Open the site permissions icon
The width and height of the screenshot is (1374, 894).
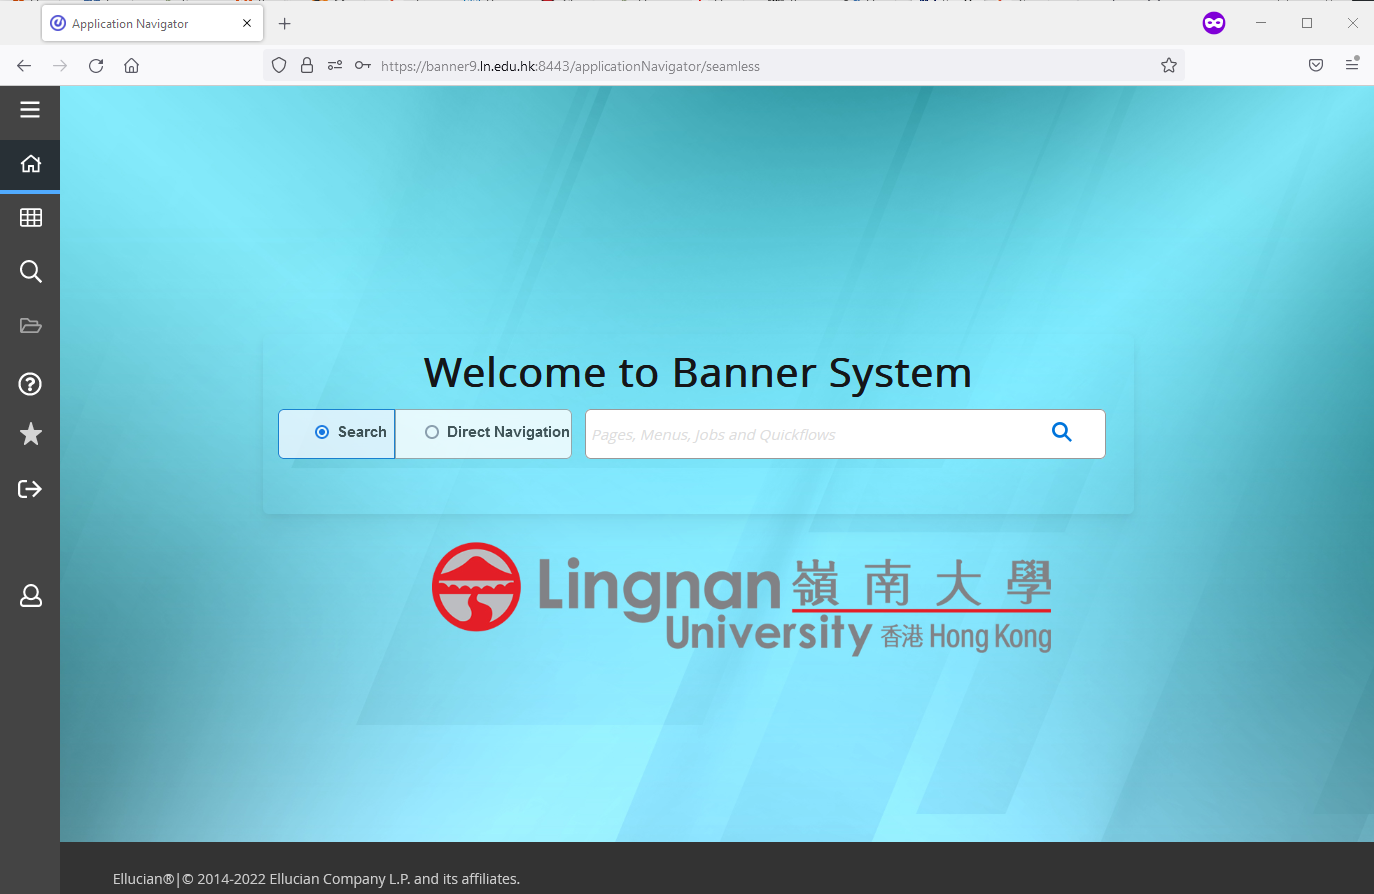(335, 66)
